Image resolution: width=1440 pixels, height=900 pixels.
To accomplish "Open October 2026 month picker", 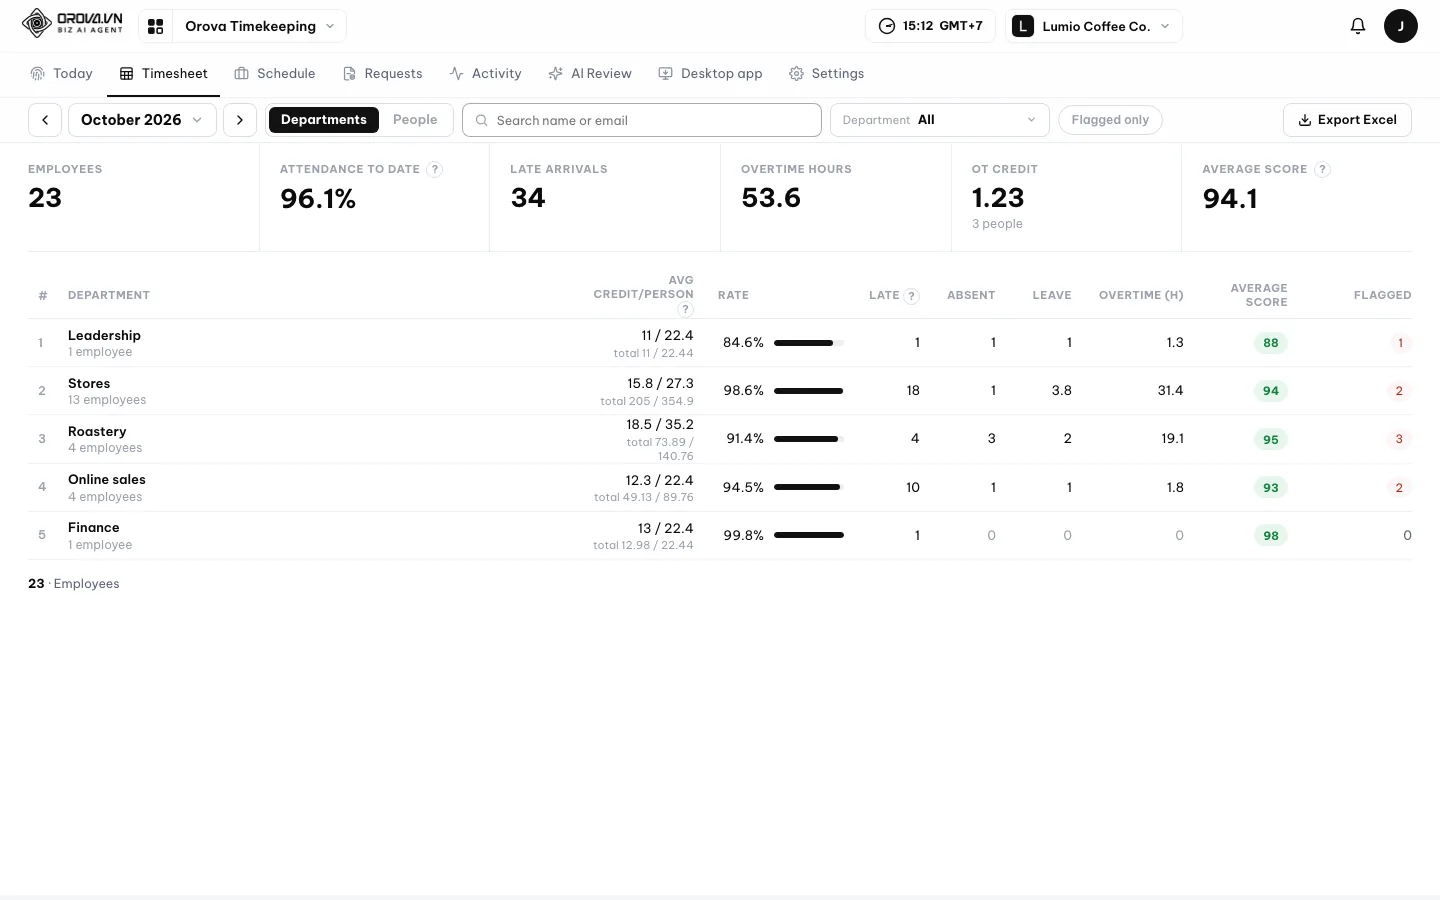I will [142, 120].
